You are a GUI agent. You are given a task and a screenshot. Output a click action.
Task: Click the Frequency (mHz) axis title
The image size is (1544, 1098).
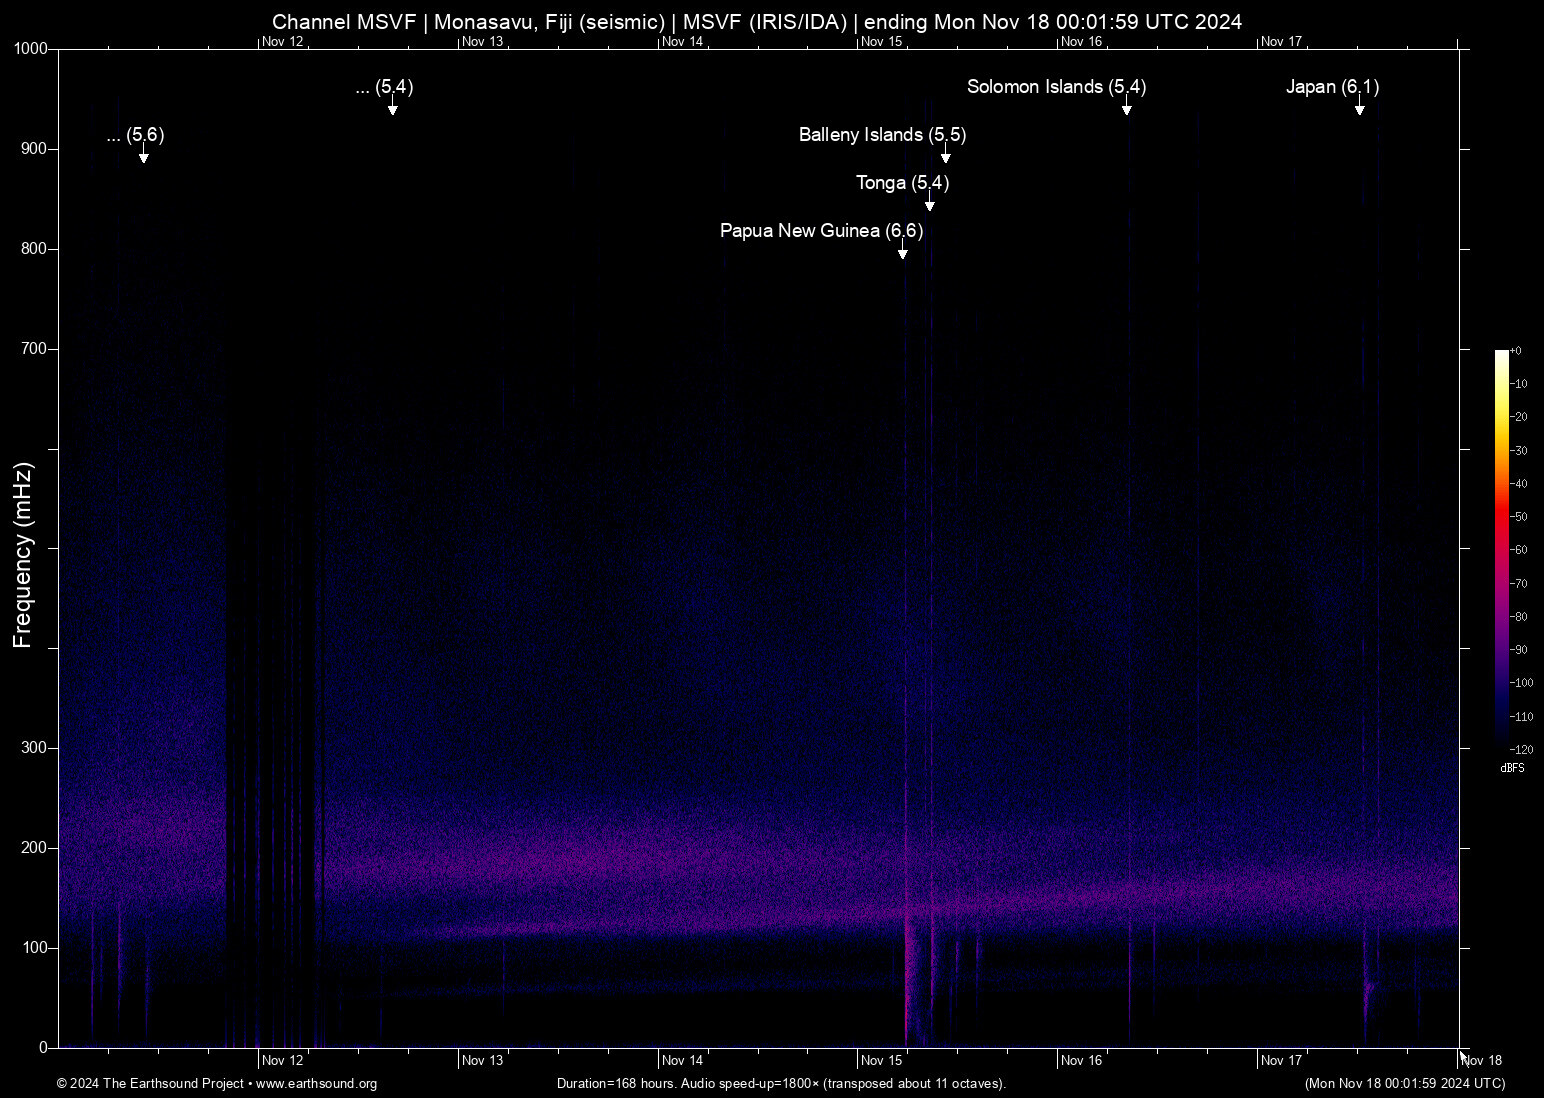pos(22,555)
